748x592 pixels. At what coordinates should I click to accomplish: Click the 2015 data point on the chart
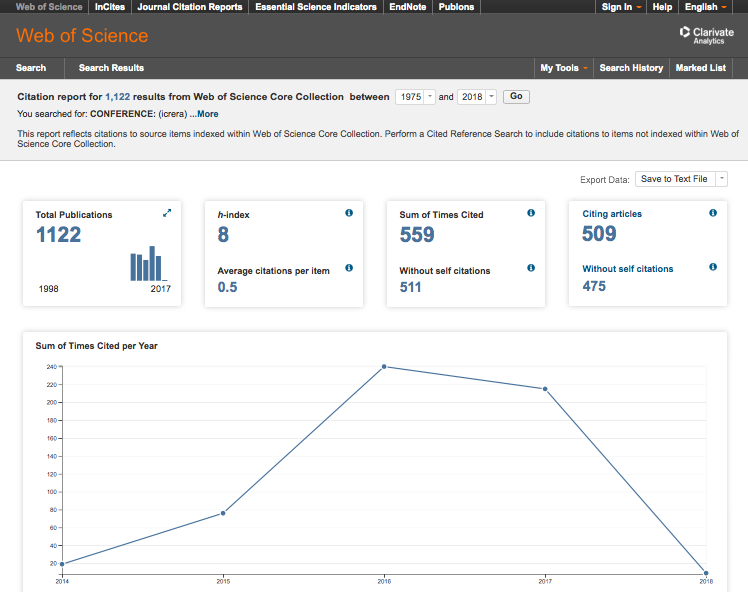pyautogui.click(x=223, y=513)
